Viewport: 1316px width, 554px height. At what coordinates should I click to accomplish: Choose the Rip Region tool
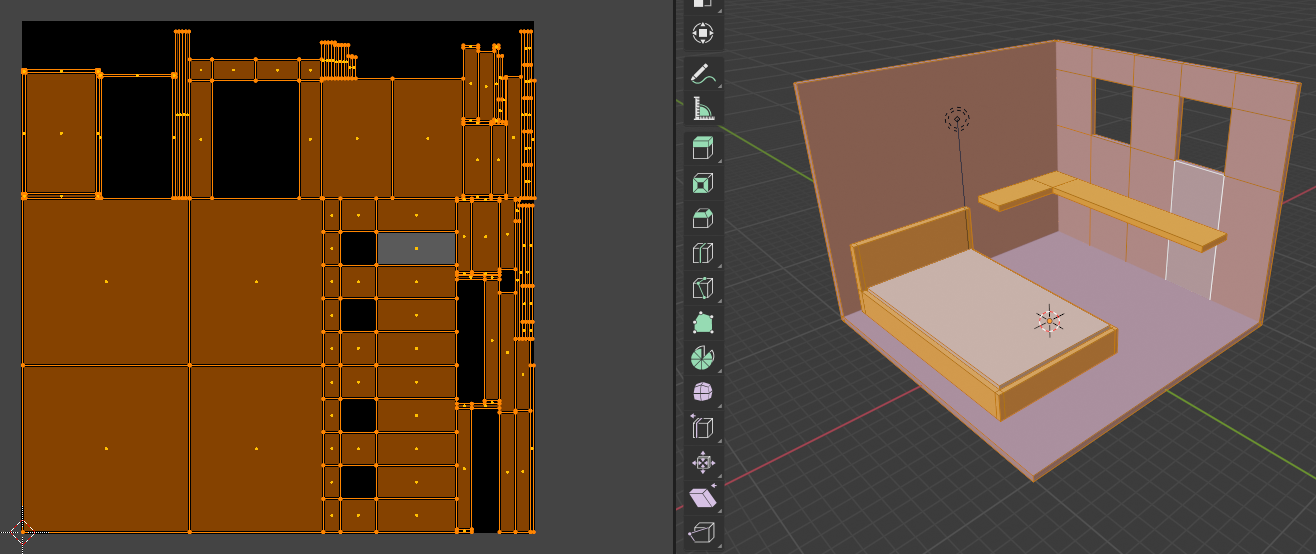click(703, 532)
